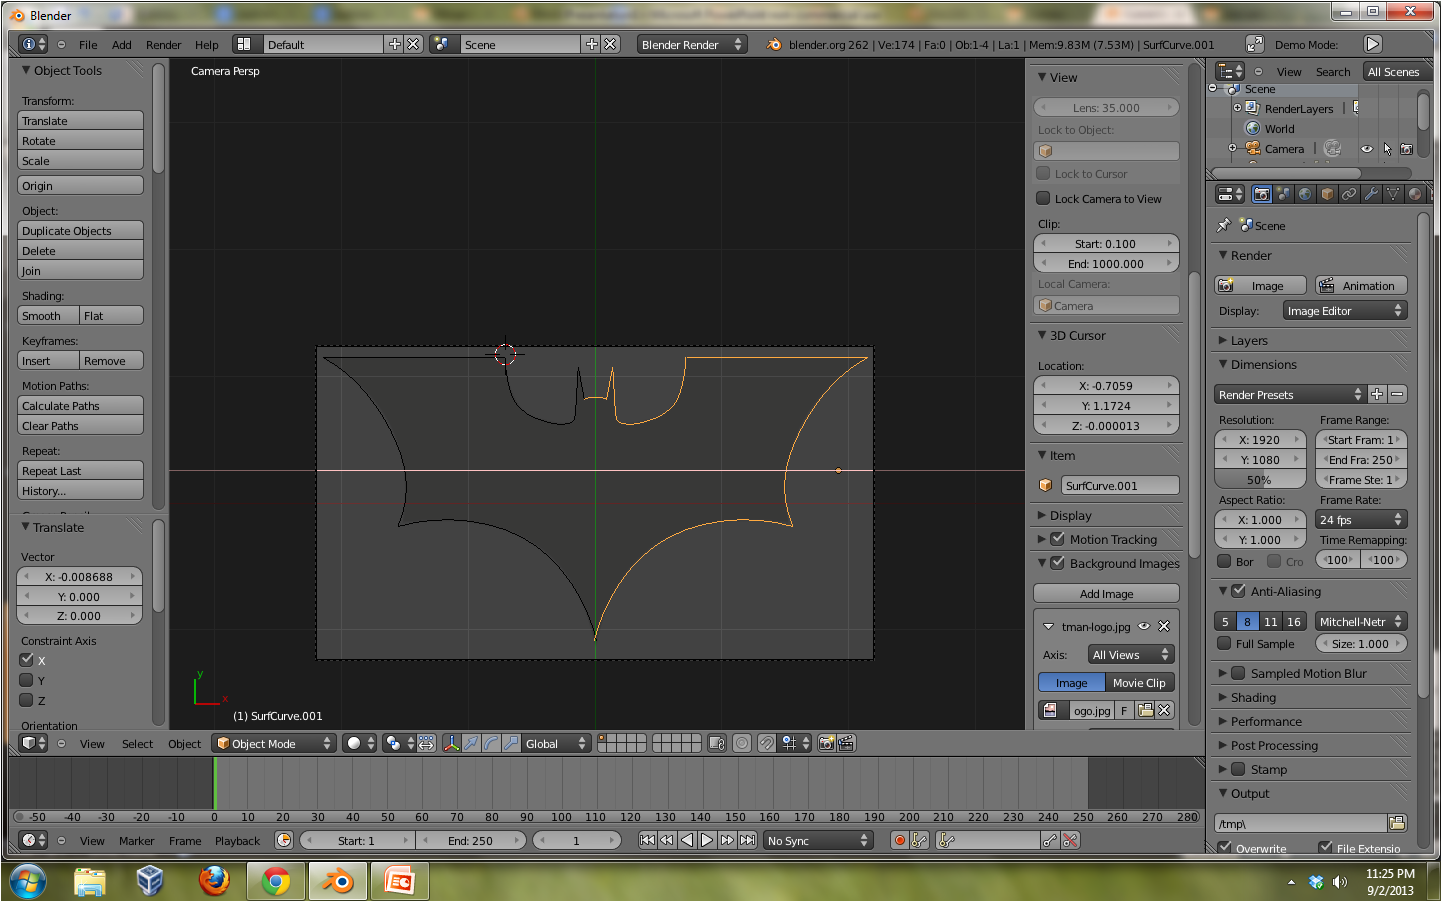Add a render preset with plus icon
The image size is (1442, 902).
tap(1377, 394)
